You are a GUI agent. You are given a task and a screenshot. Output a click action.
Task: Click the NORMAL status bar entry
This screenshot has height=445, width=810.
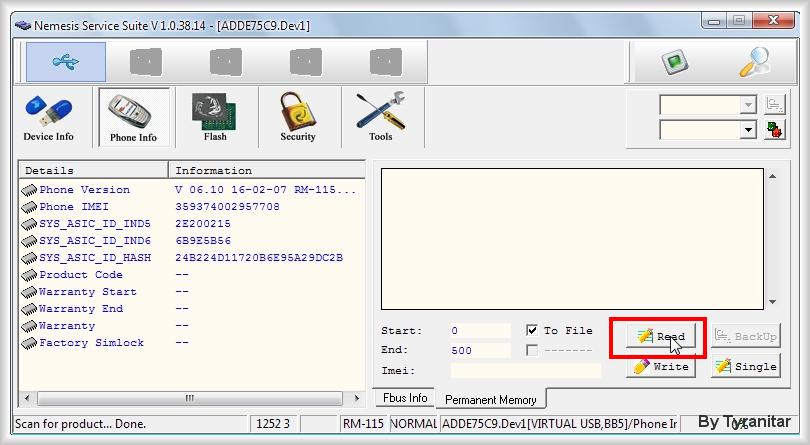click(x=413, y=424)
